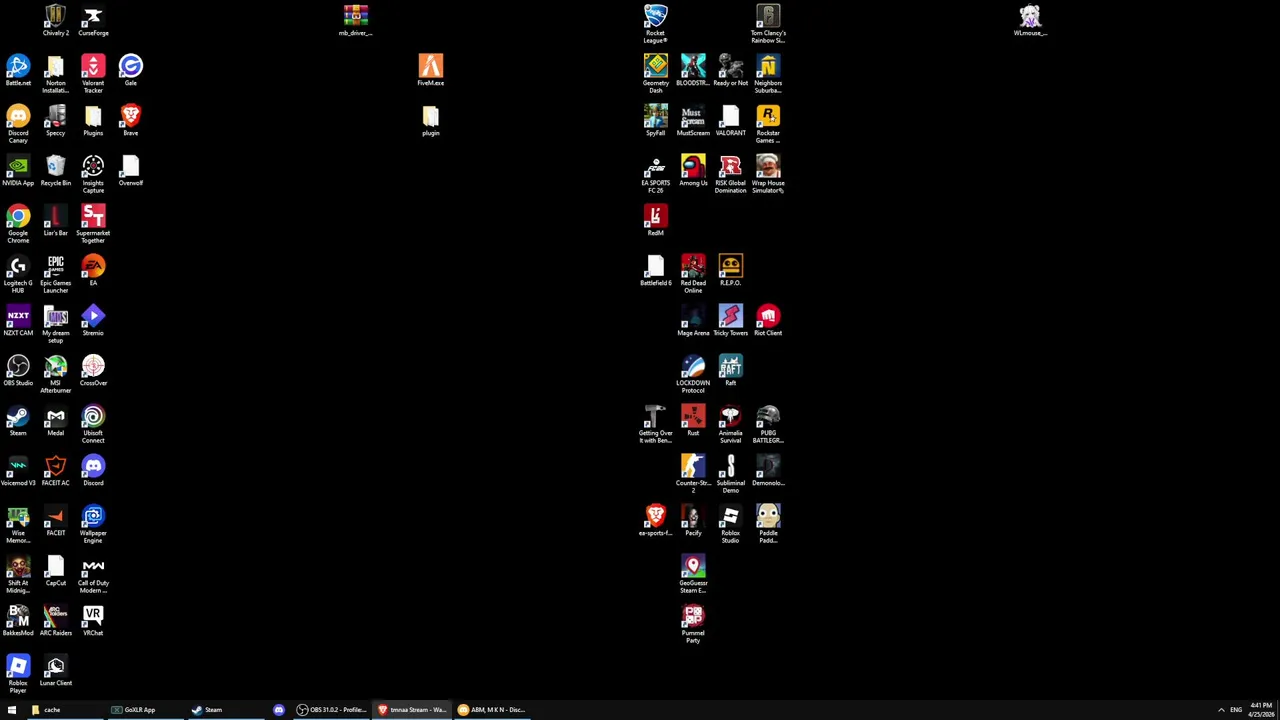Image resolution: width=1280 pixels, height=720 pixels.
Task: Select the Valorant Tracker icon
Action: pos(93,73)
